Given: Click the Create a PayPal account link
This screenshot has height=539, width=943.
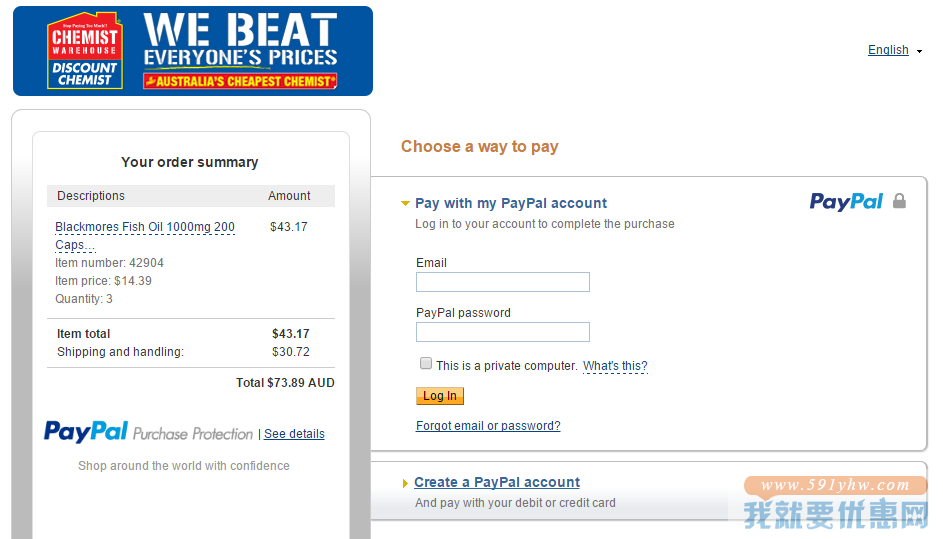Looking at the screenshot, I should click(x=497, y=482).
